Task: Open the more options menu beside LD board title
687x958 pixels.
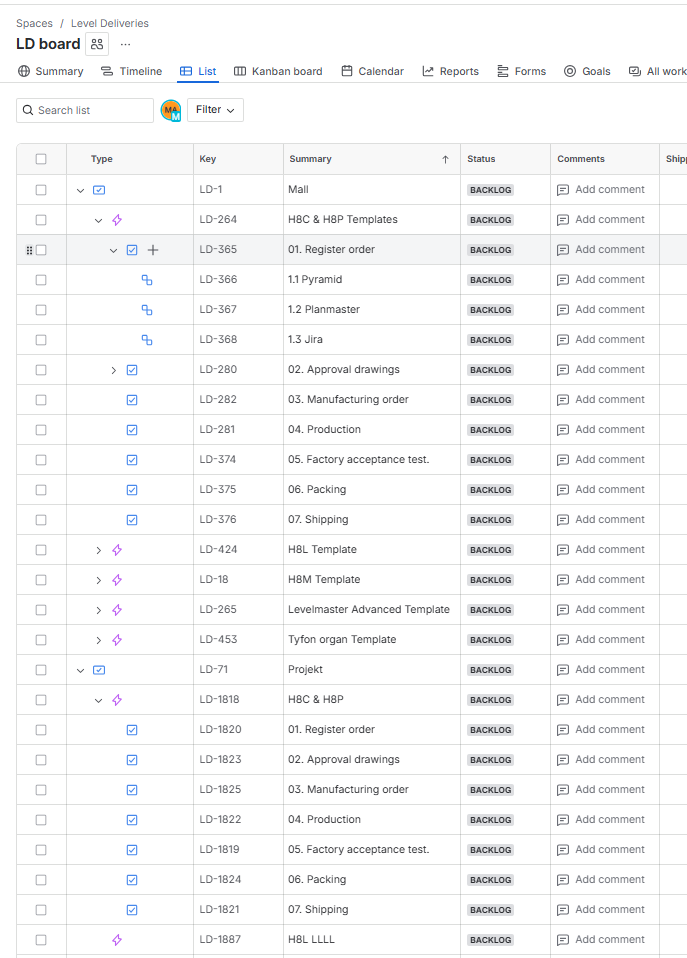Action: tap(125, 44)
